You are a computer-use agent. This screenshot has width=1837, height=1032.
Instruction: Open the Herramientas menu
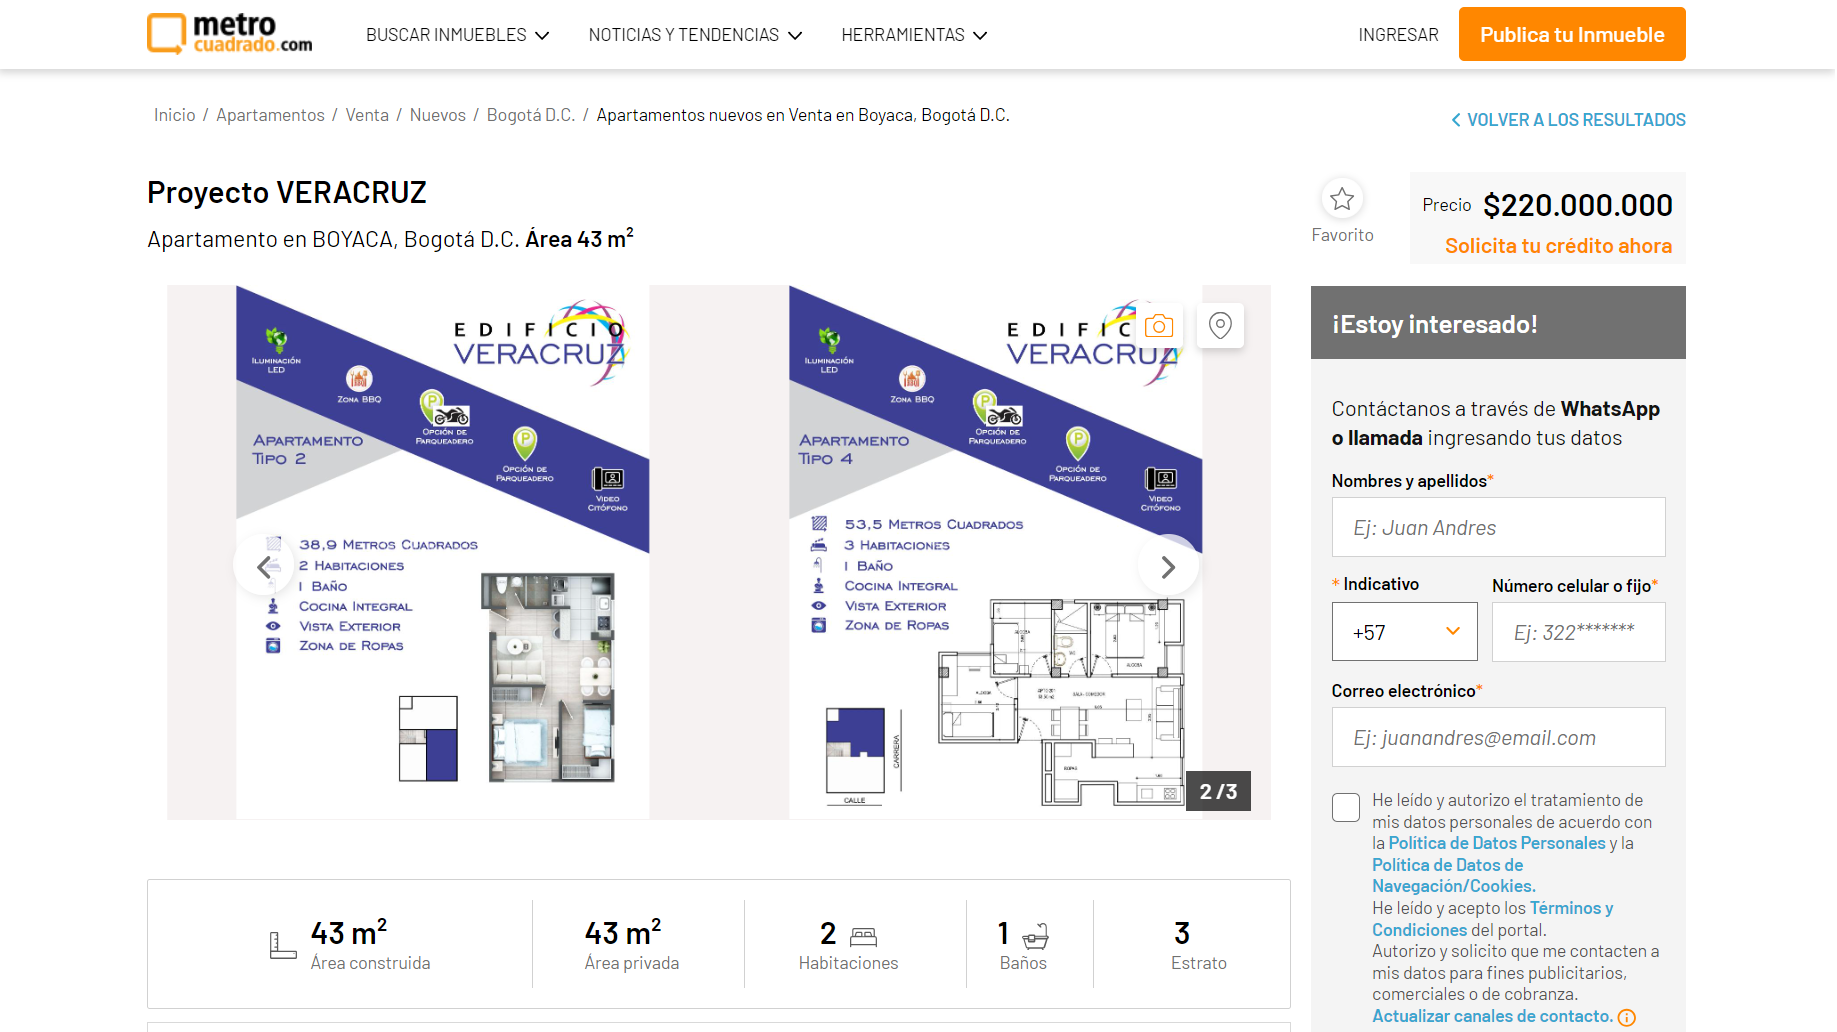pos(914,35)
